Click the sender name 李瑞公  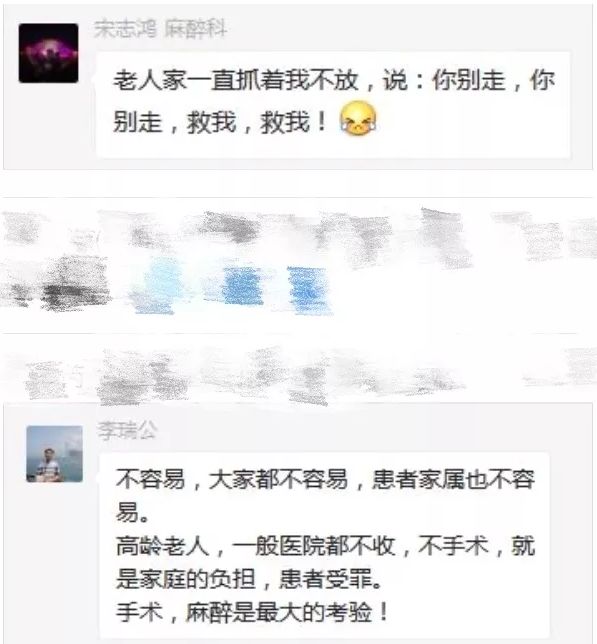(x=127, y=430)
